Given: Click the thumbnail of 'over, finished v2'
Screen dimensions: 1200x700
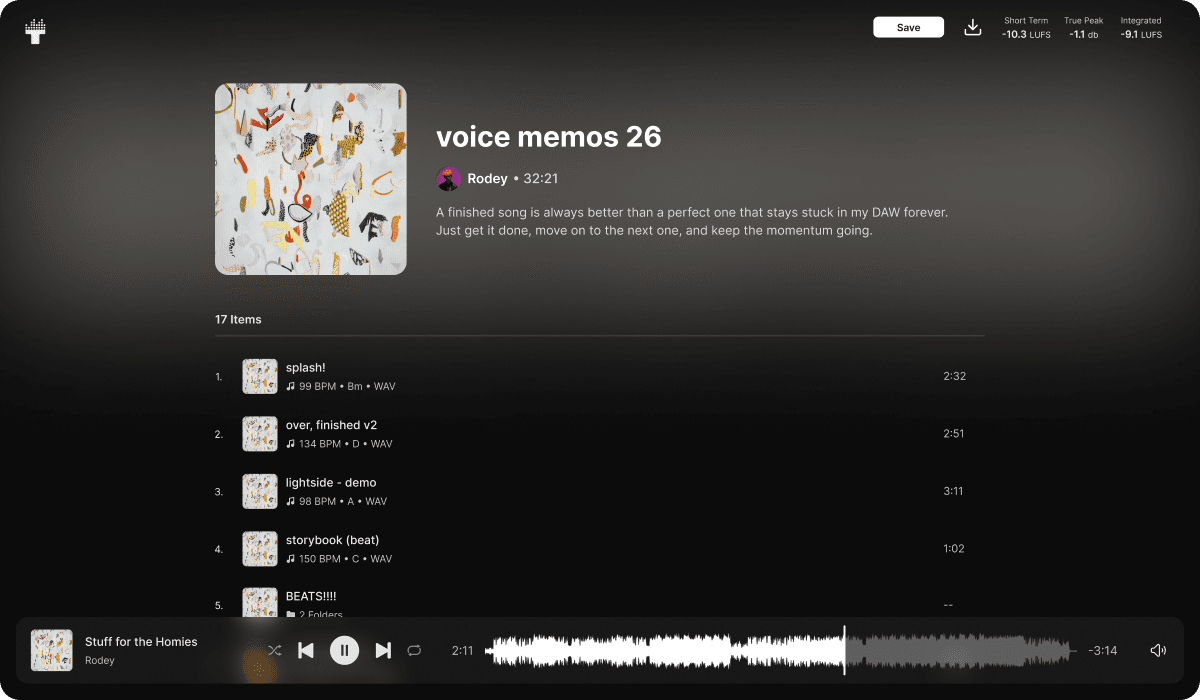Looking at the screenshot, I should [x=260, y=434].
